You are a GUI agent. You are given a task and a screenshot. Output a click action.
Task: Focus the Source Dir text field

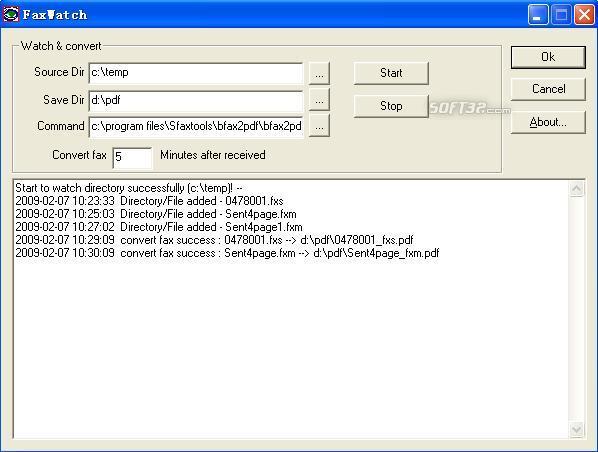coord(196,73)
